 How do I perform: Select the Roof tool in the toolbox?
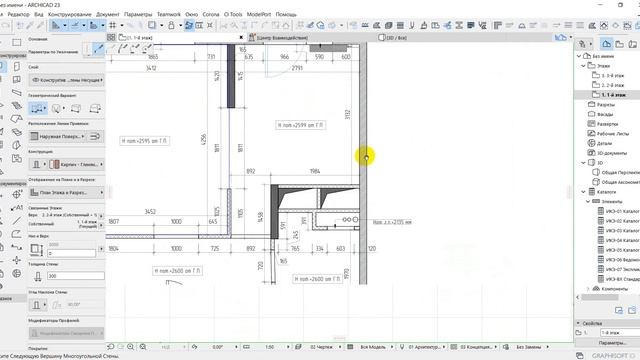coord(17,119)
